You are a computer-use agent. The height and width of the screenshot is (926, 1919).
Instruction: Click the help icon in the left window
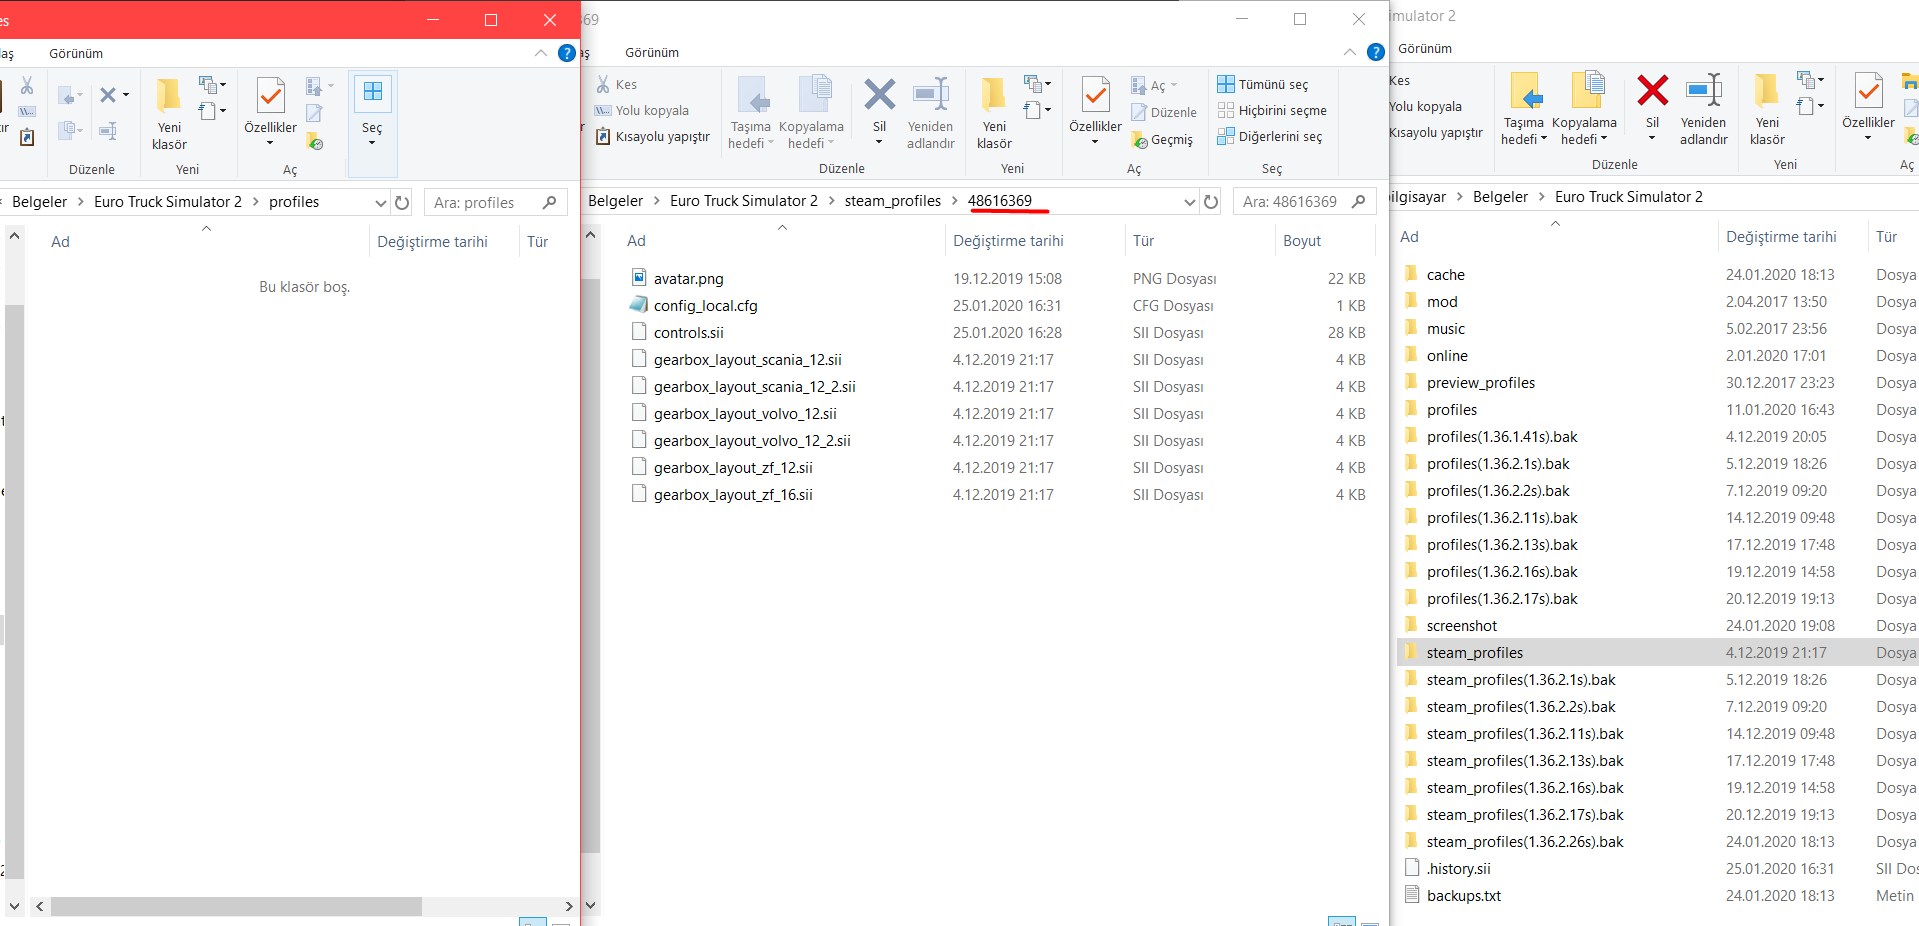567,53
